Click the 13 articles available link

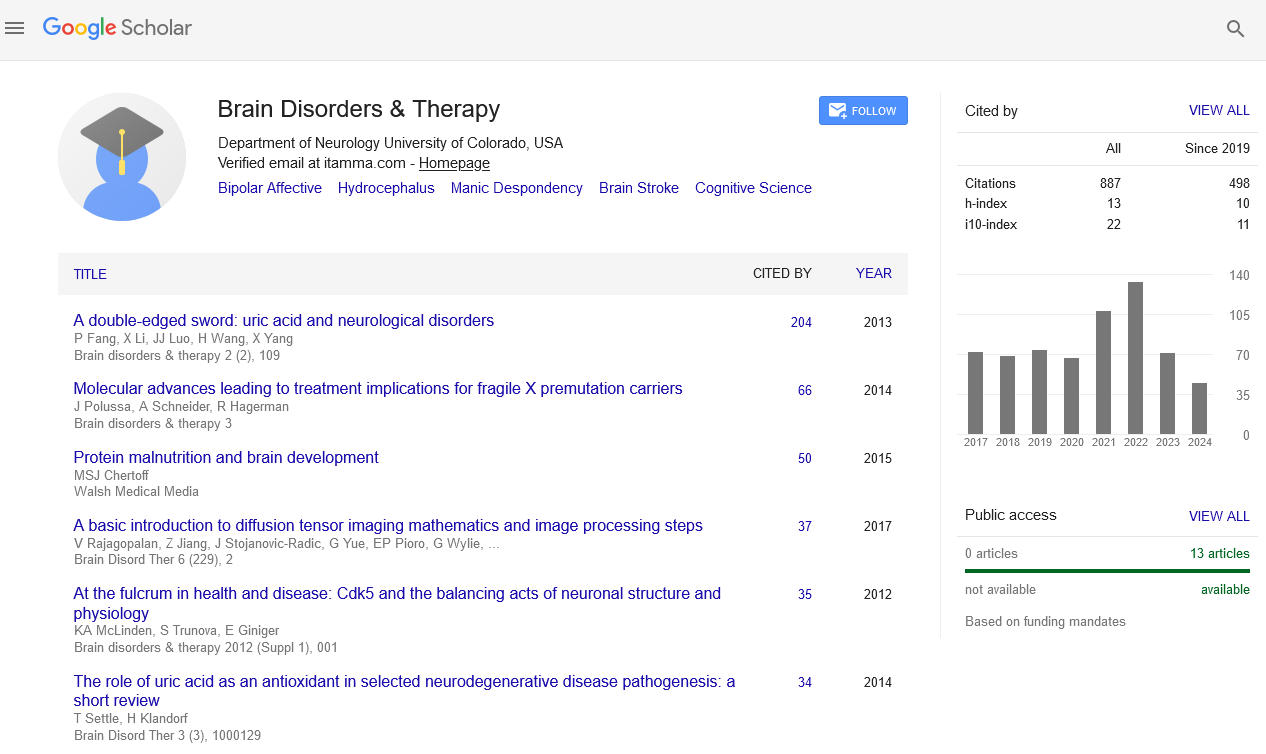point(1220,553)
